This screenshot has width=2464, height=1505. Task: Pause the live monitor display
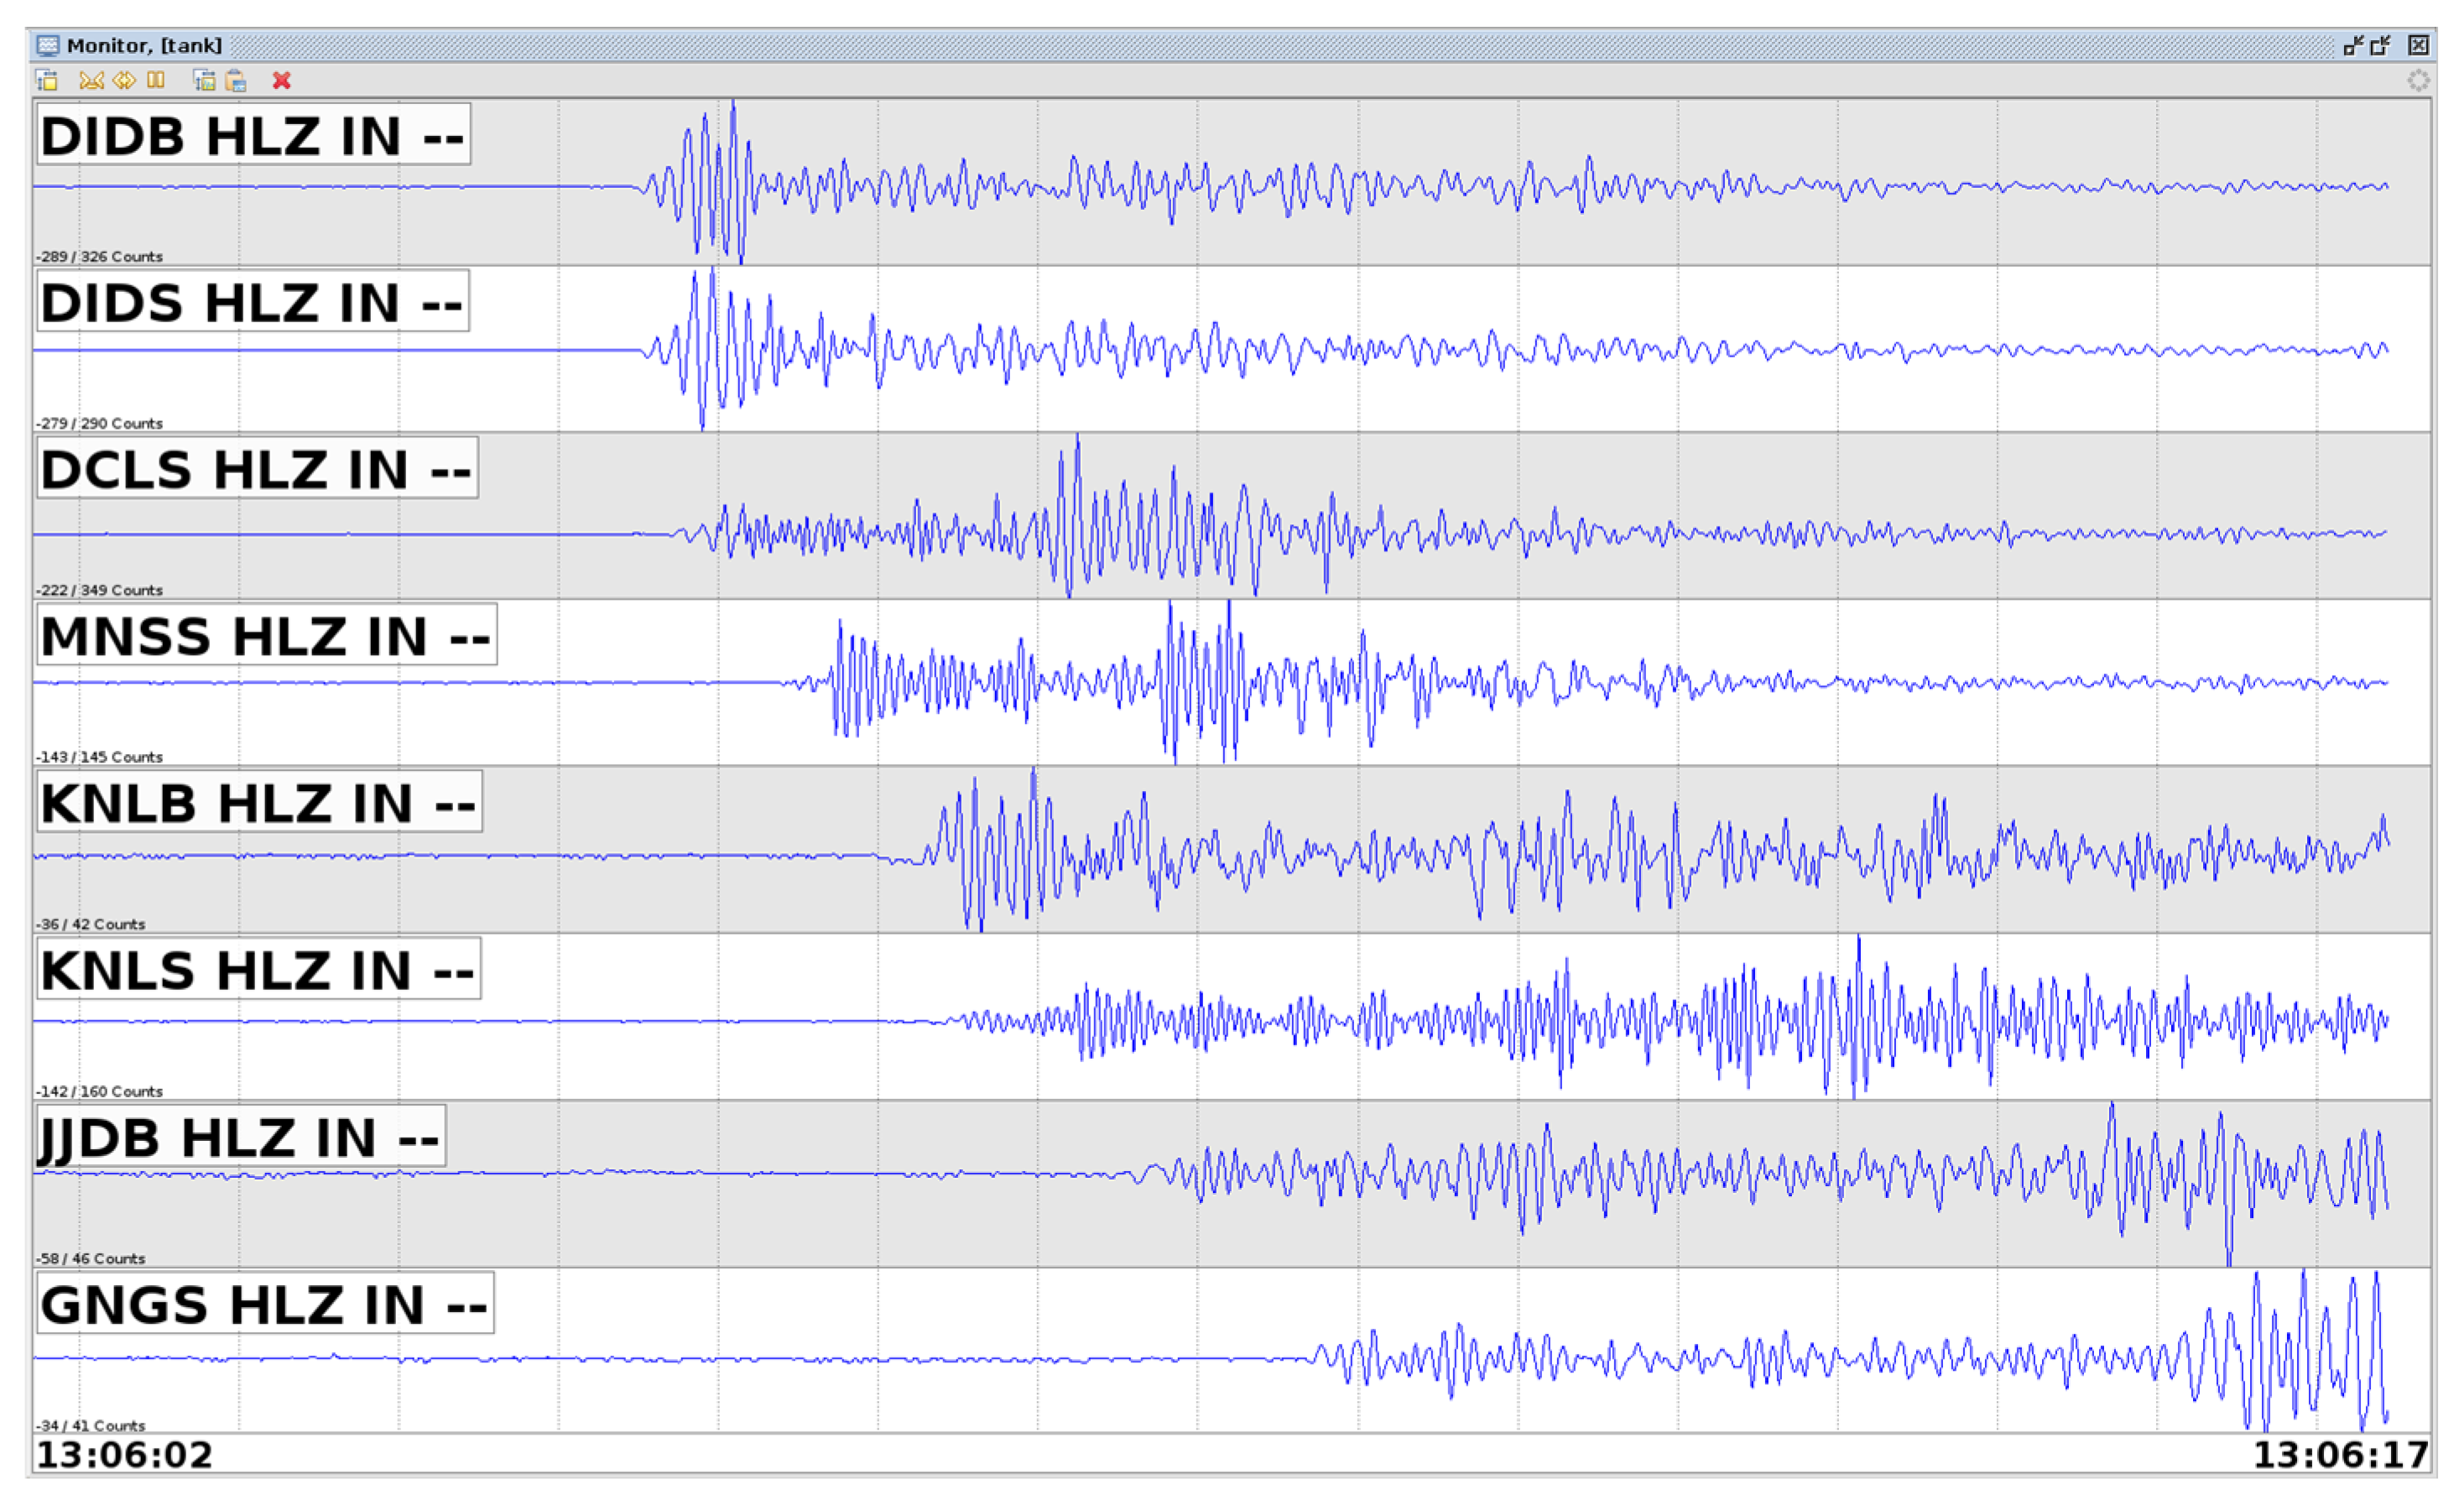point(156,81)
